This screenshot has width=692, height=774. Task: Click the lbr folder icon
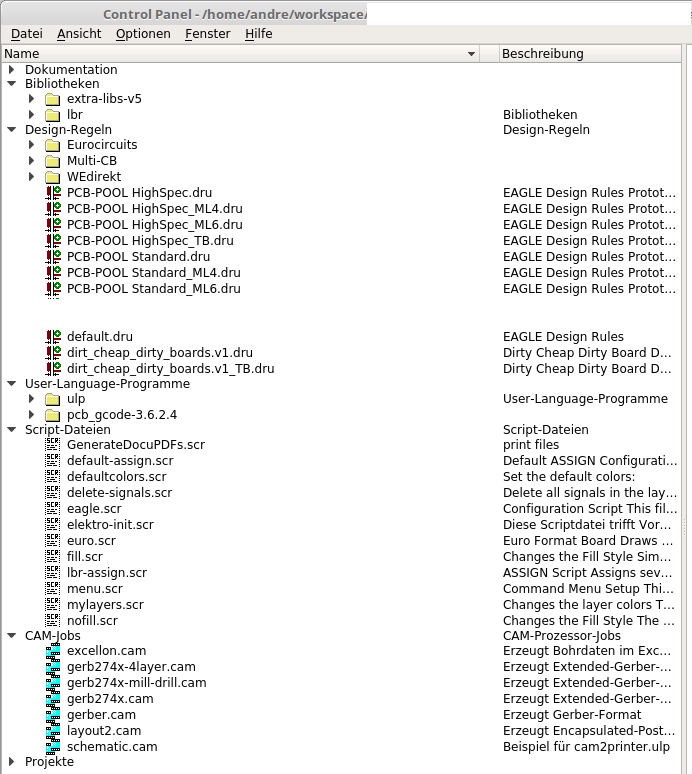52,115
